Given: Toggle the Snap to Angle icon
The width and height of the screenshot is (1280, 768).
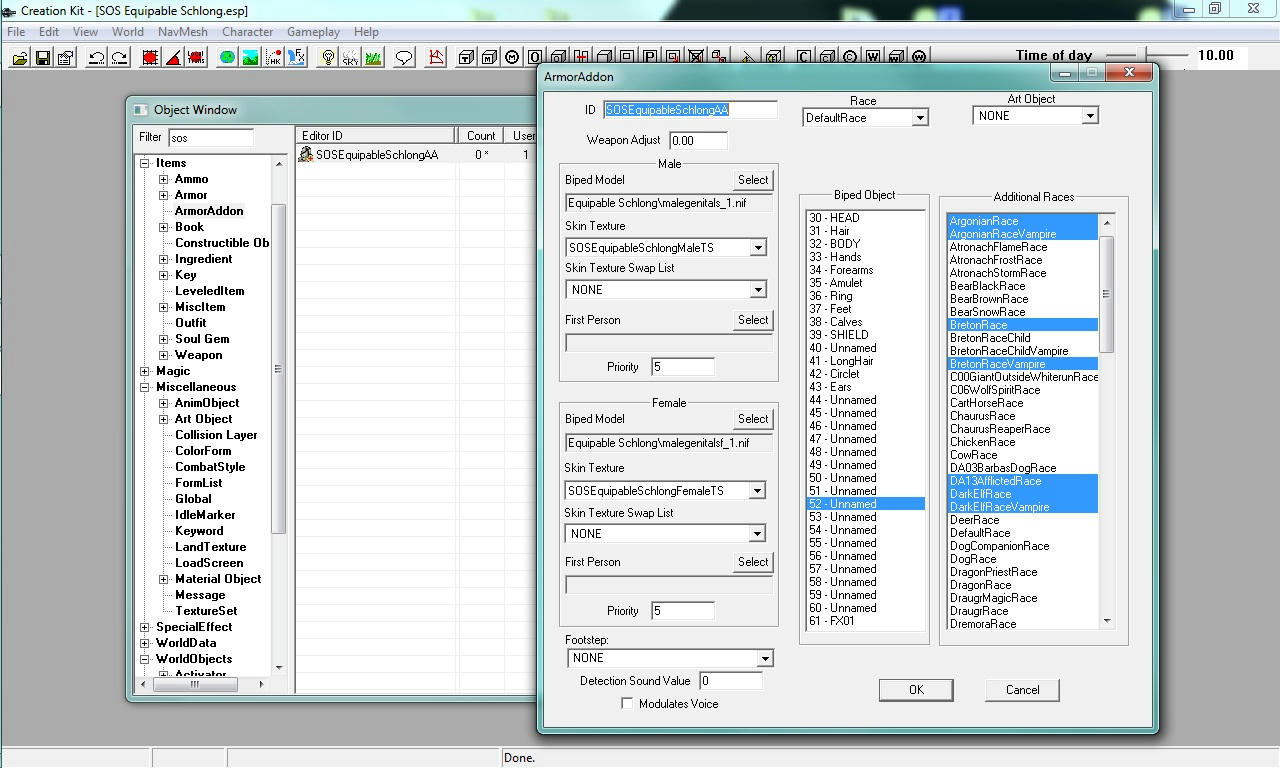Looking at the screenshot, I should 173,58.
